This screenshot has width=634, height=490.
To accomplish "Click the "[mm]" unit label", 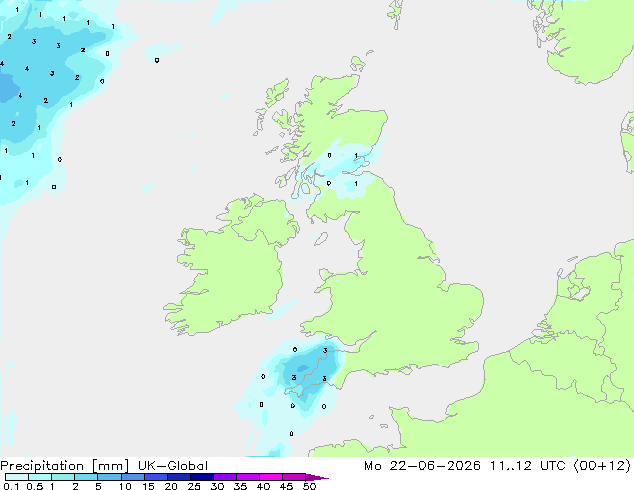I will click(x=110, y=466).
